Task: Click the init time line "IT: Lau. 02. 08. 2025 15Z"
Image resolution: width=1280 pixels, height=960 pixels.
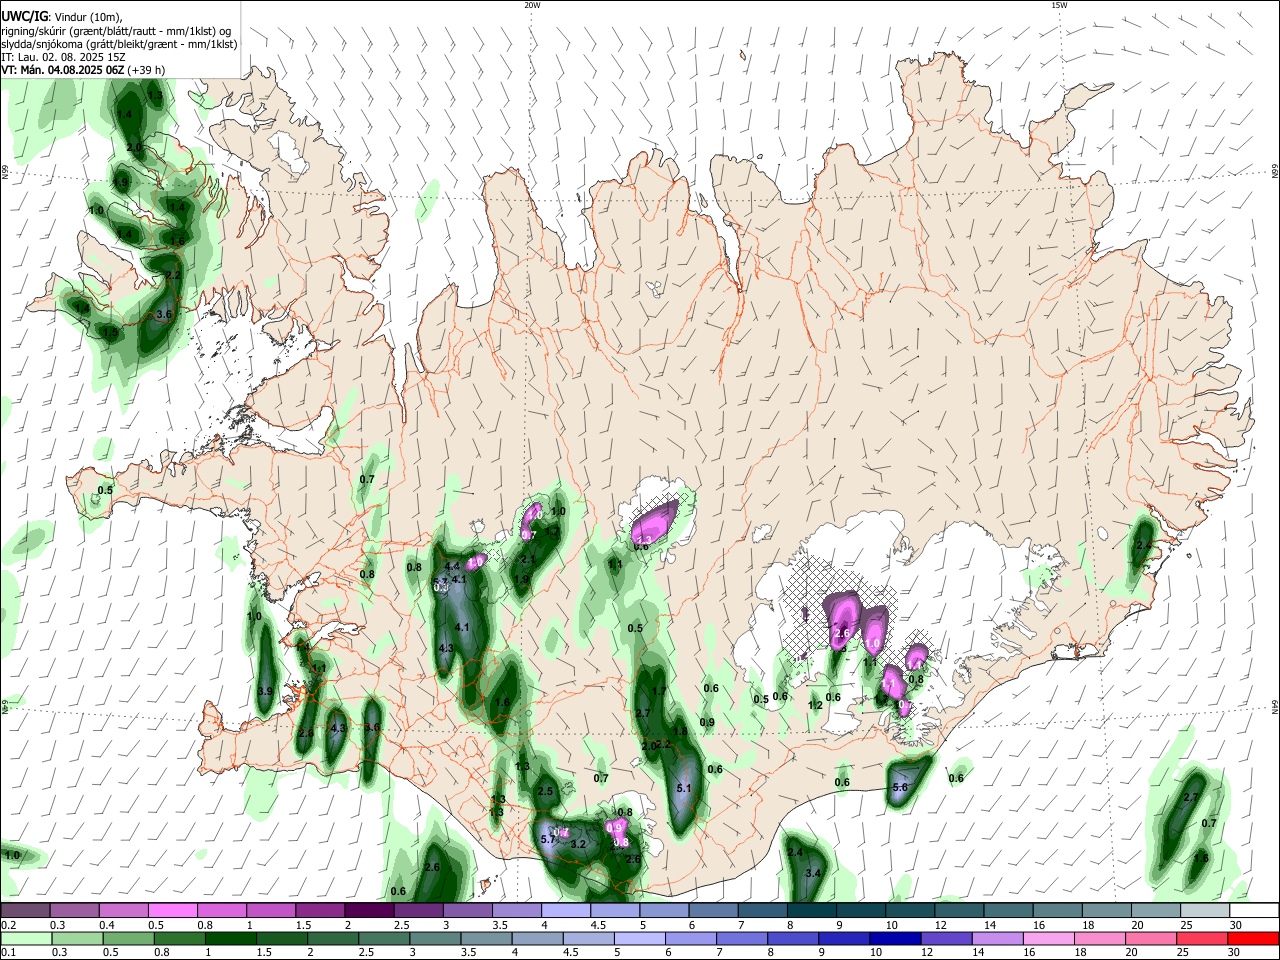Action: point(62,57)
